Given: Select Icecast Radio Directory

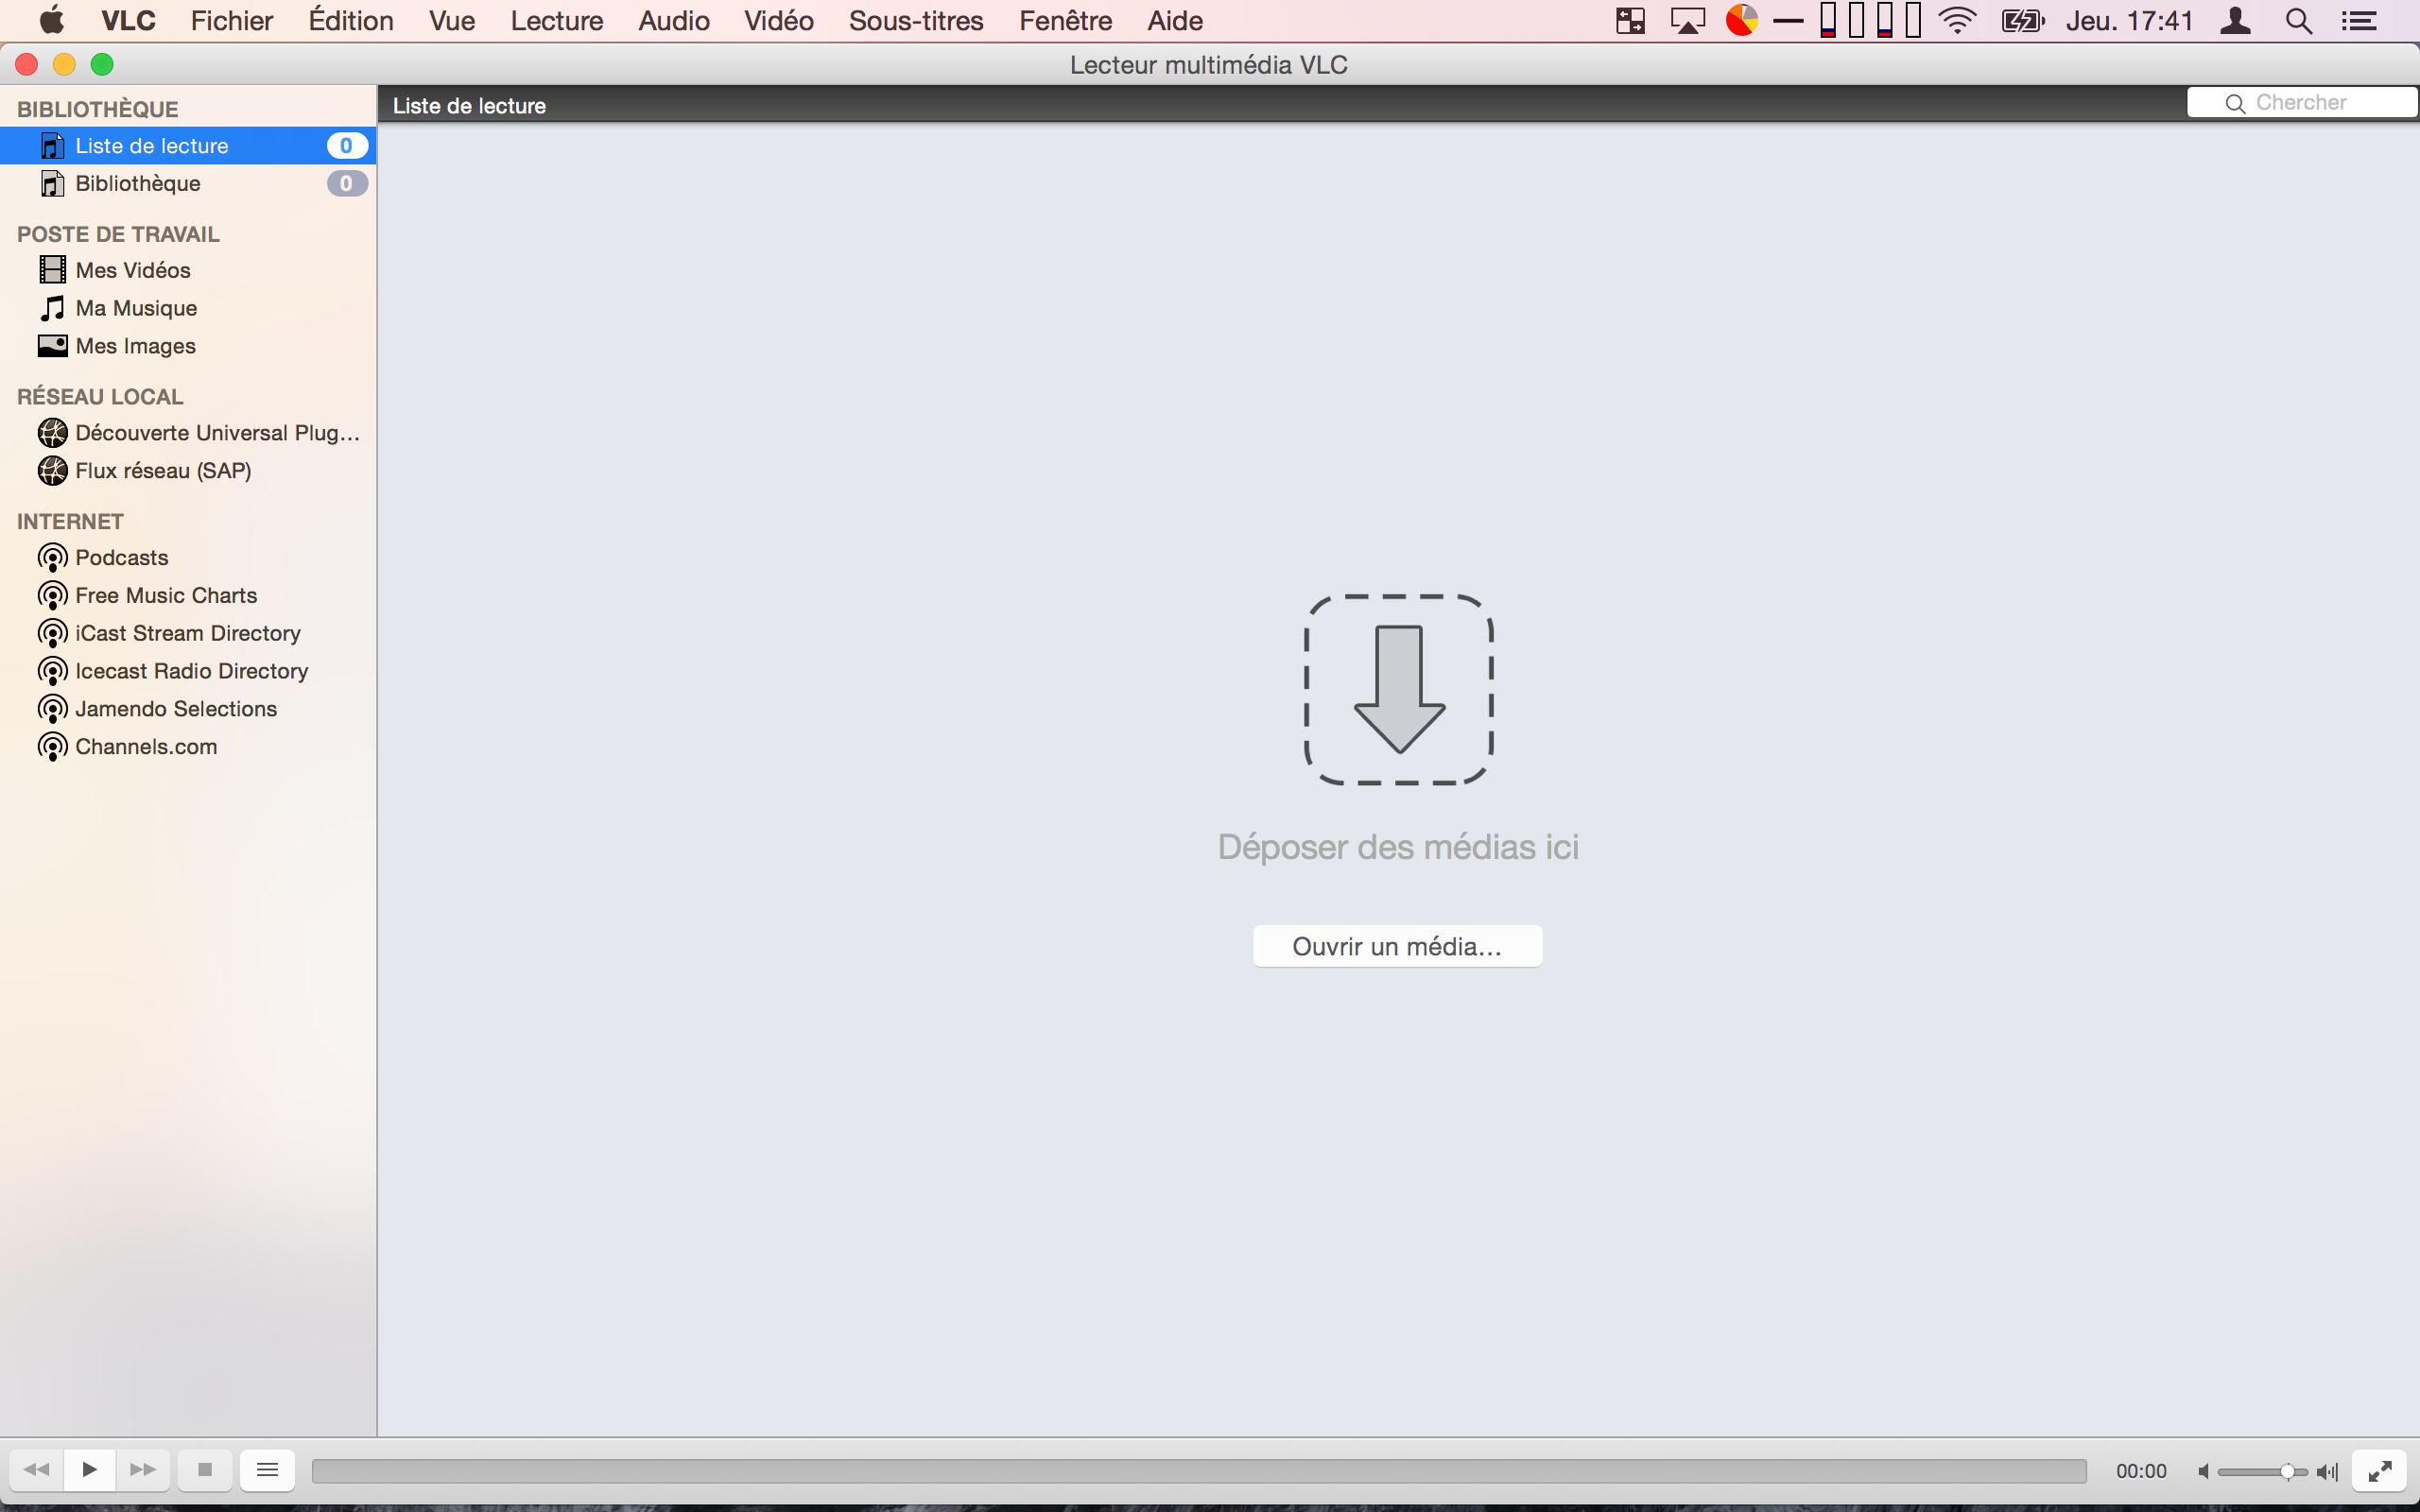Looking at the screenshot, I should pos(191,671).
